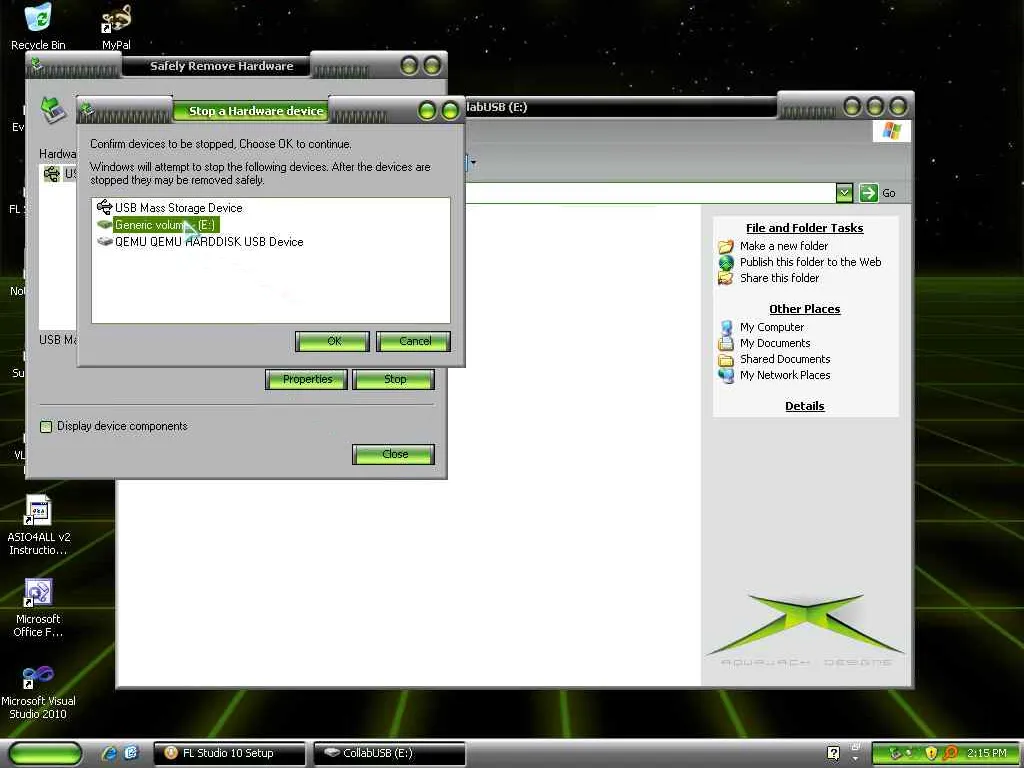Click the 2:15 PM clock in tray

986,753
